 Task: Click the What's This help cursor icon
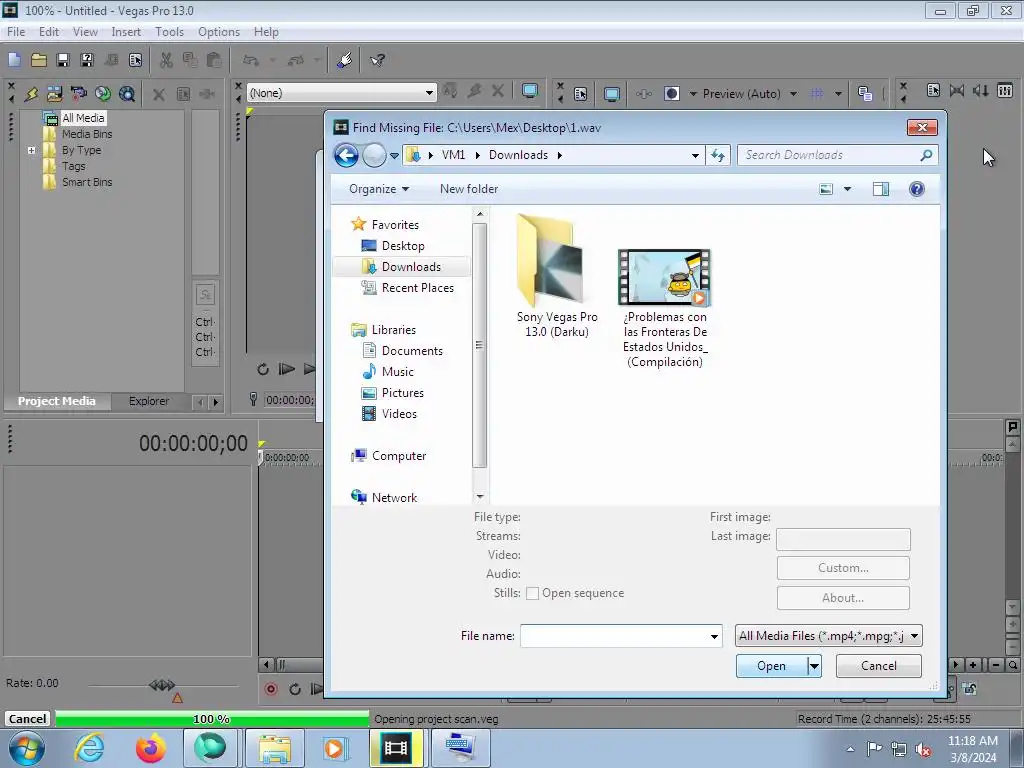377,61
